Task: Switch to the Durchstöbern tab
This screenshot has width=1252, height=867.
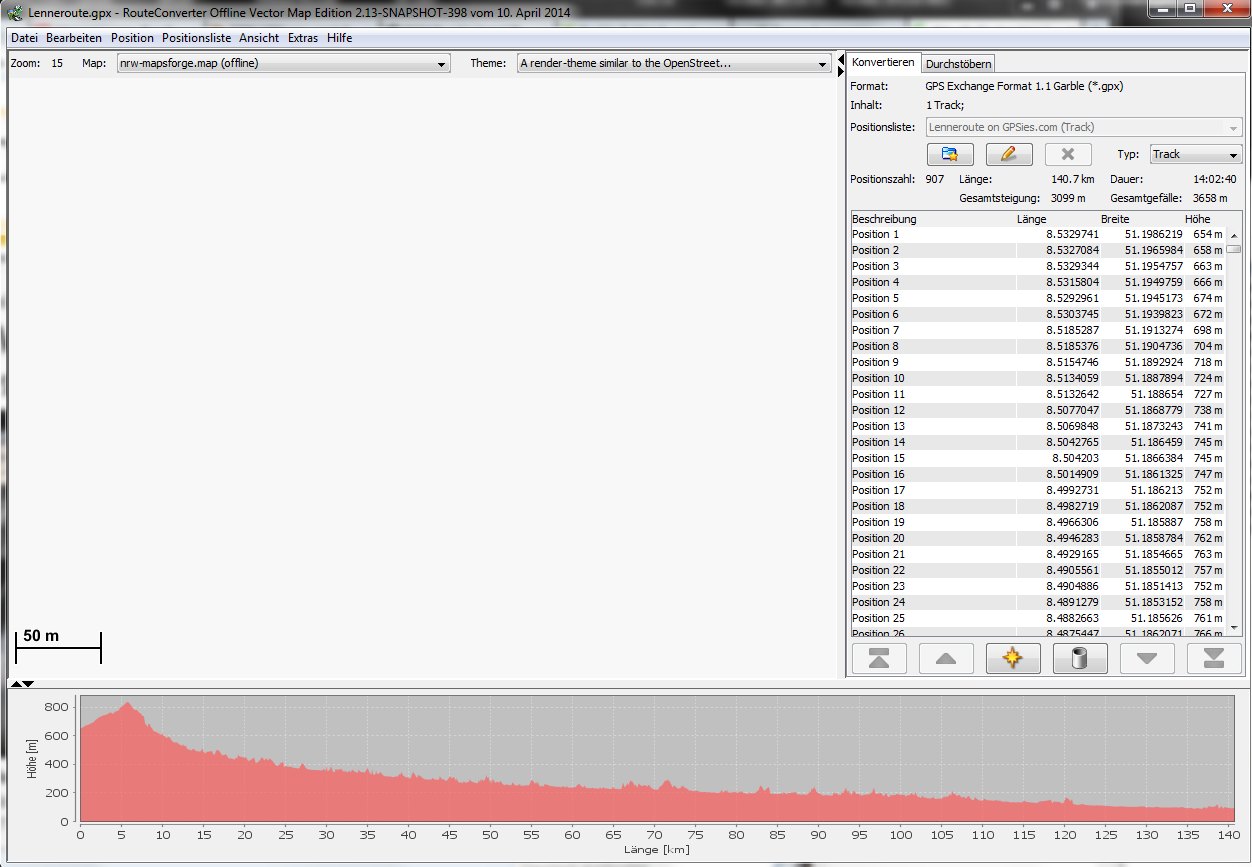Action: (x=958, y=63)
